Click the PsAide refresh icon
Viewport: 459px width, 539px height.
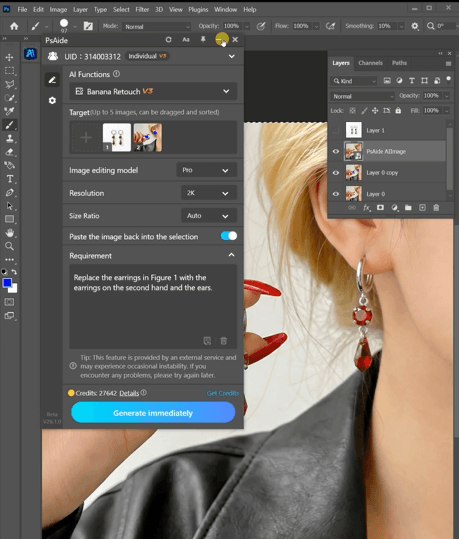(168, 40)
